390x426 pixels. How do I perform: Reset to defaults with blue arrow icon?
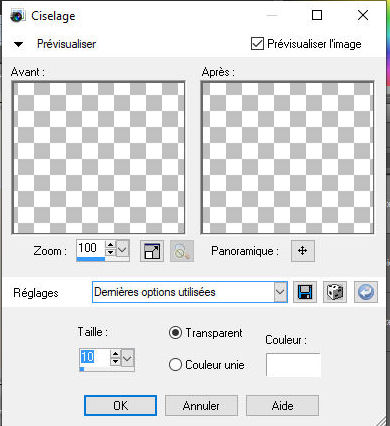[366, 292]
